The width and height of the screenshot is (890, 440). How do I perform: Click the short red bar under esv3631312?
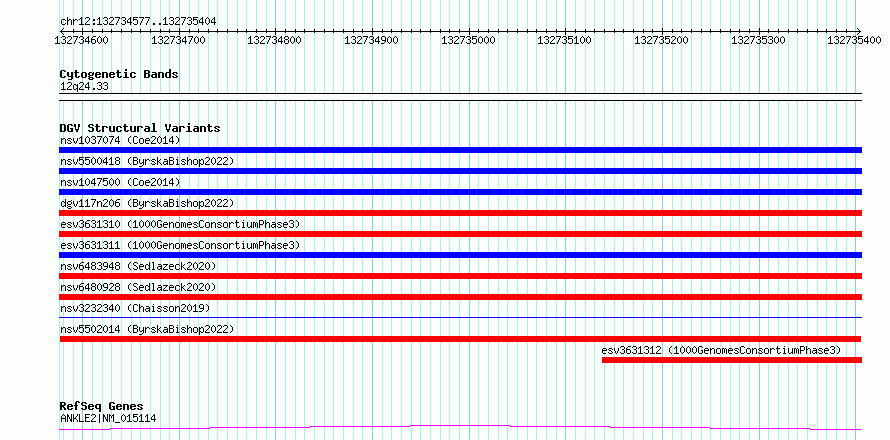click(732, 360)
